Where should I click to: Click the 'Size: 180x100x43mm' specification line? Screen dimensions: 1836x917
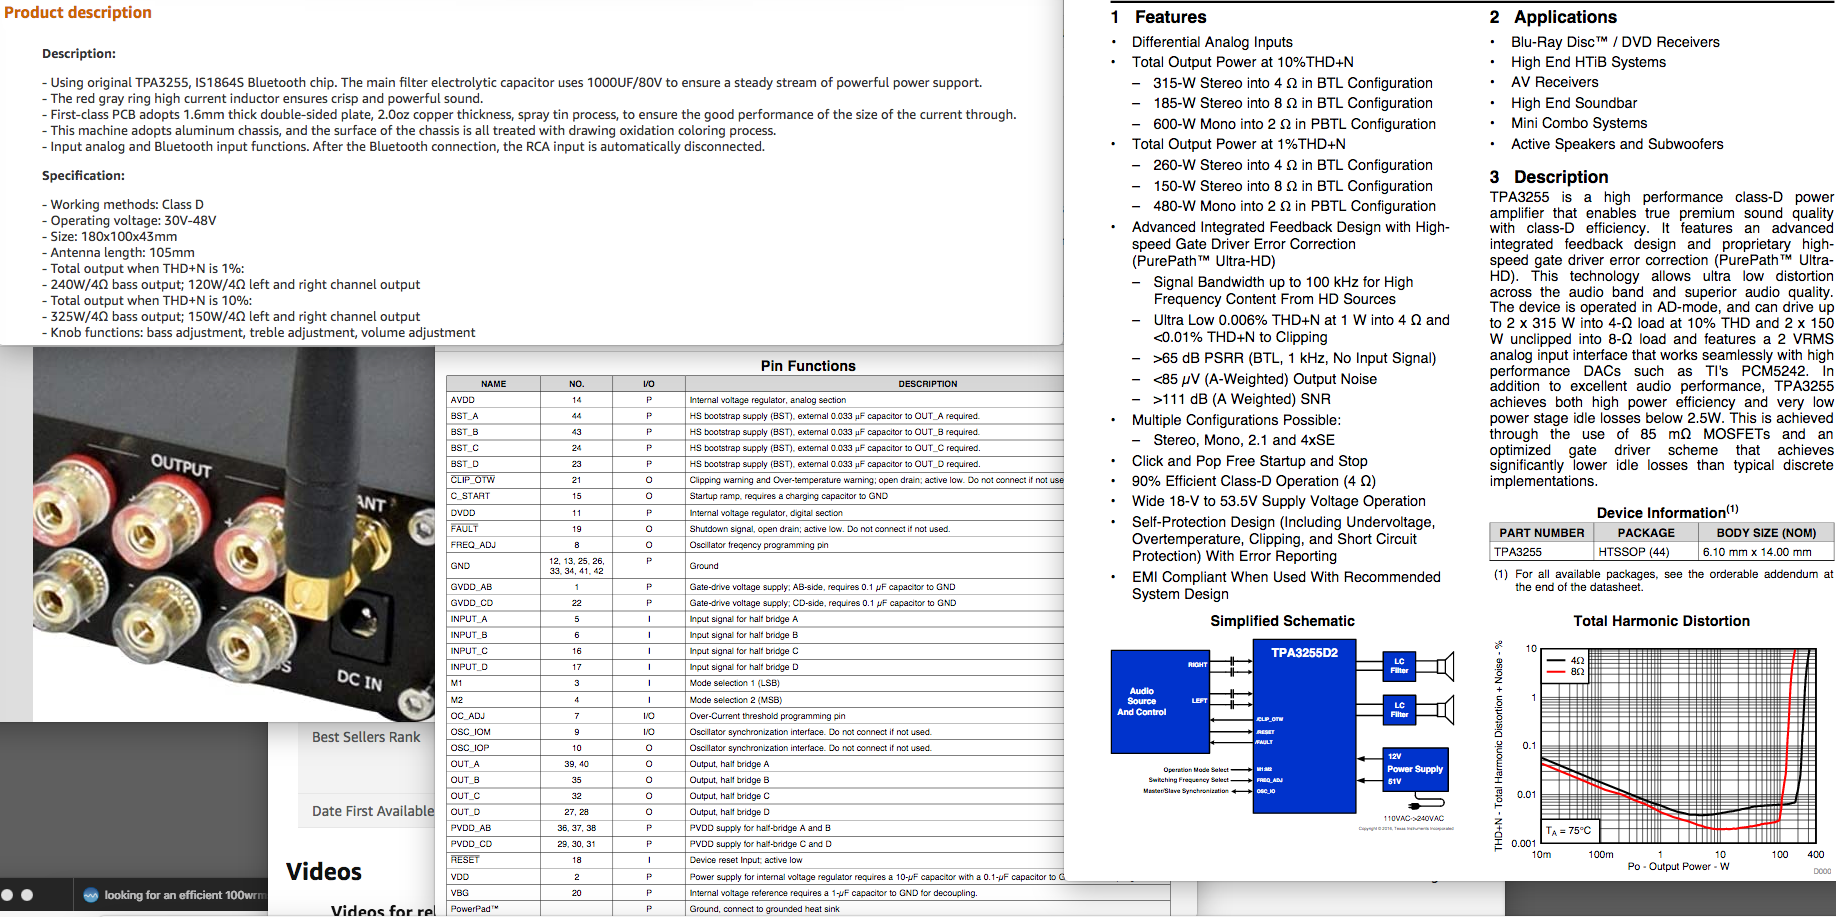(x=110, y=236)
